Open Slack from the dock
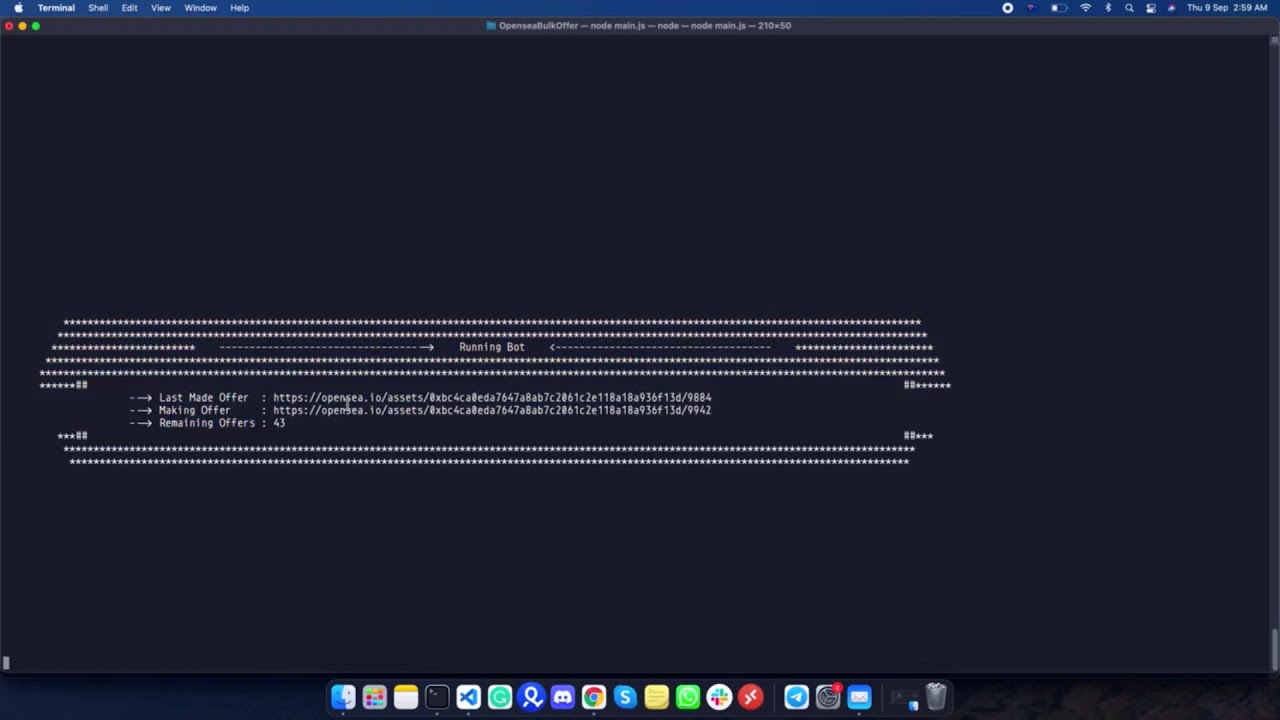The width and height of the screenshot is (1280, 720). (719, 697)
